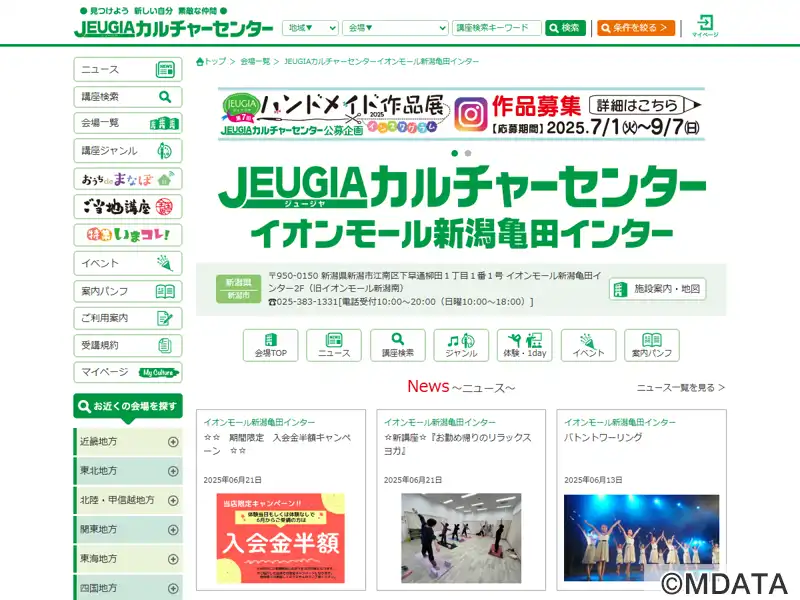
Task: Open the 施設案内・地図 button
Action: (657, 289)
